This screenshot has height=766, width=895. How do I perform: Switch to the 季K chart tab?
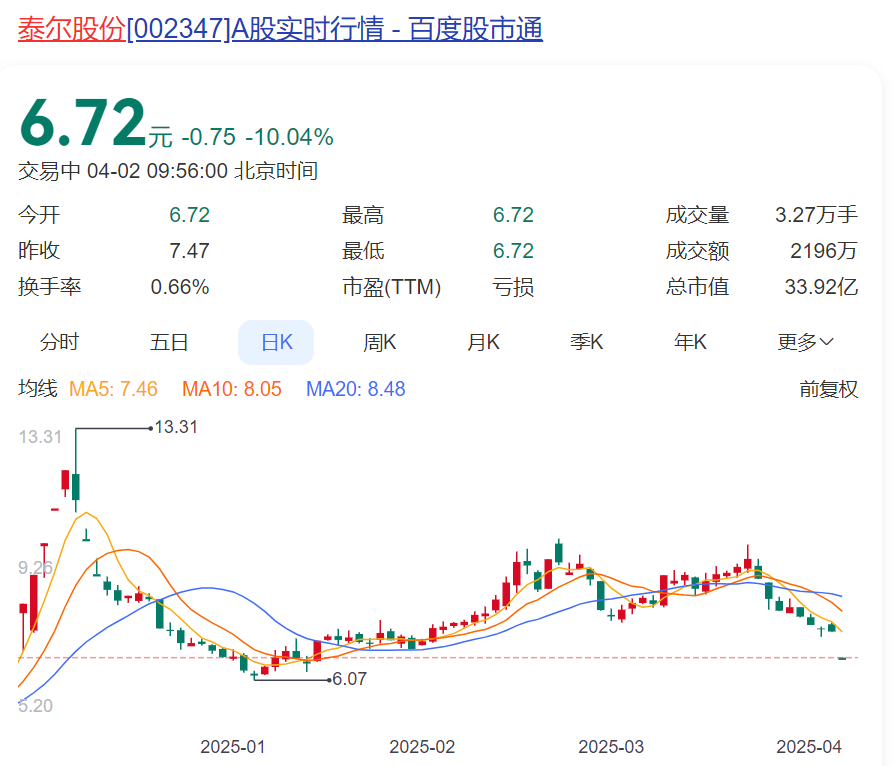(586, 342)
